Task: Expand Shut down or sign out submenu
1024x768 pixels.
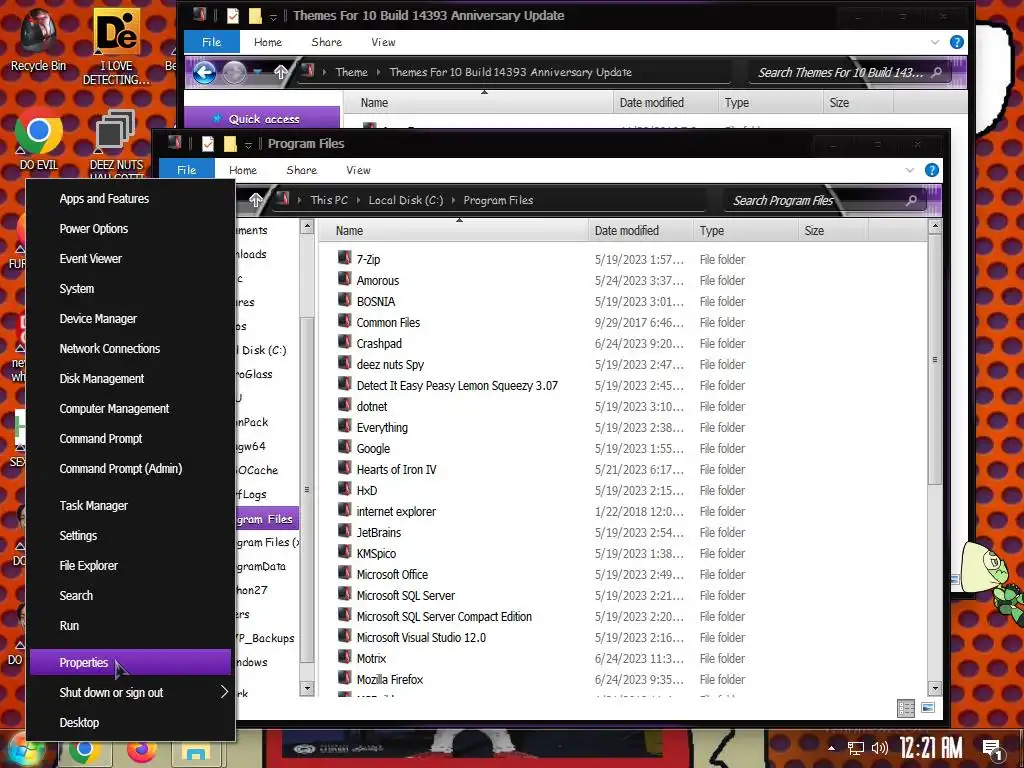Action: pyautogui.click(x=225, y=692)
